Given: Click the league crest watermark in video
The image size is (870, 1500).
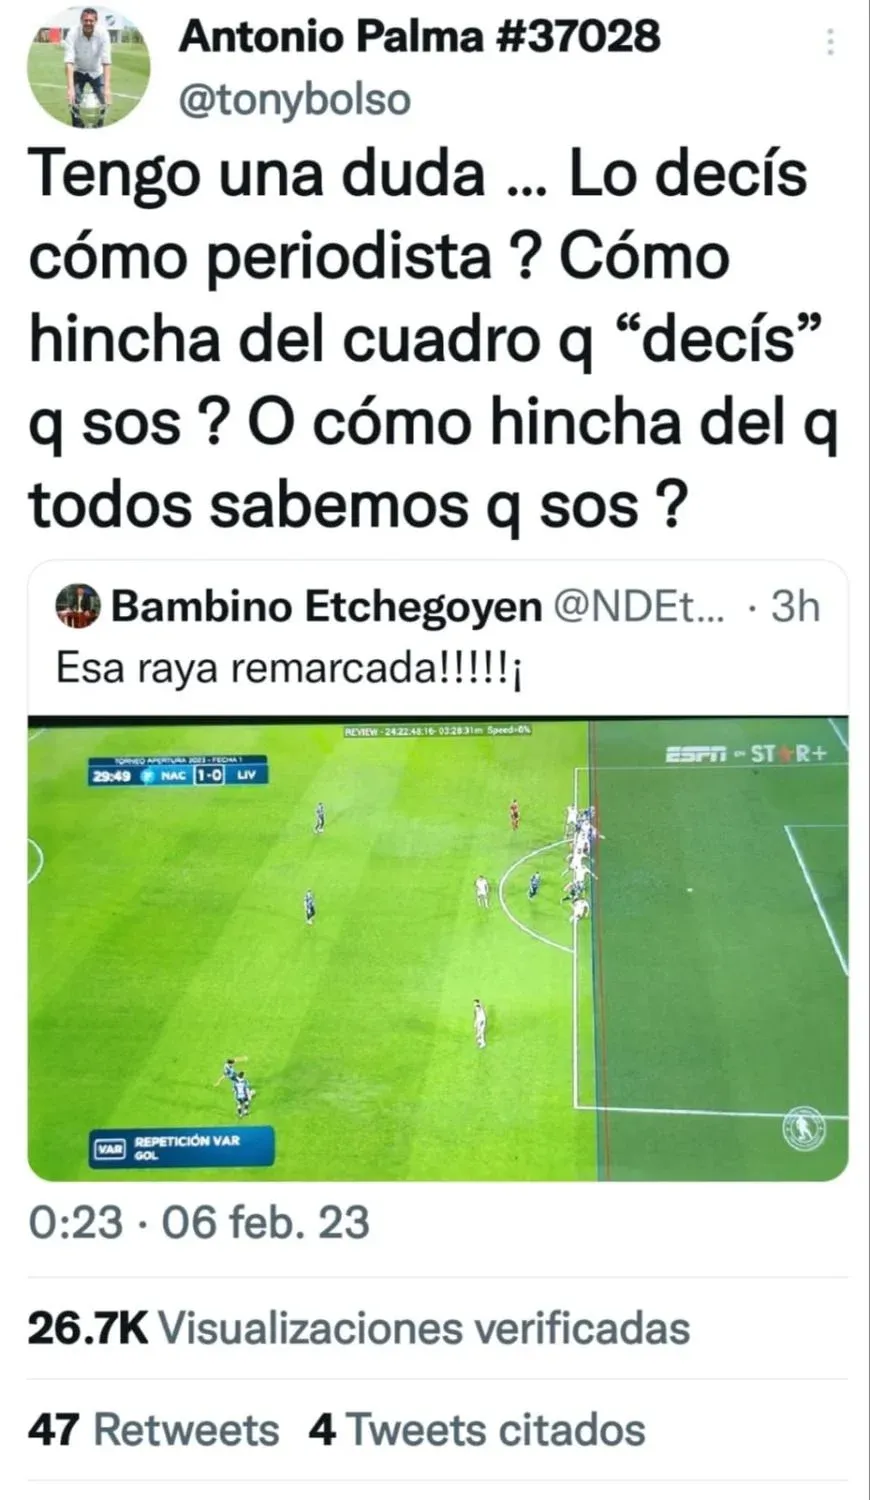Looking at the screenshot, I should click(x=803, y=1128).
